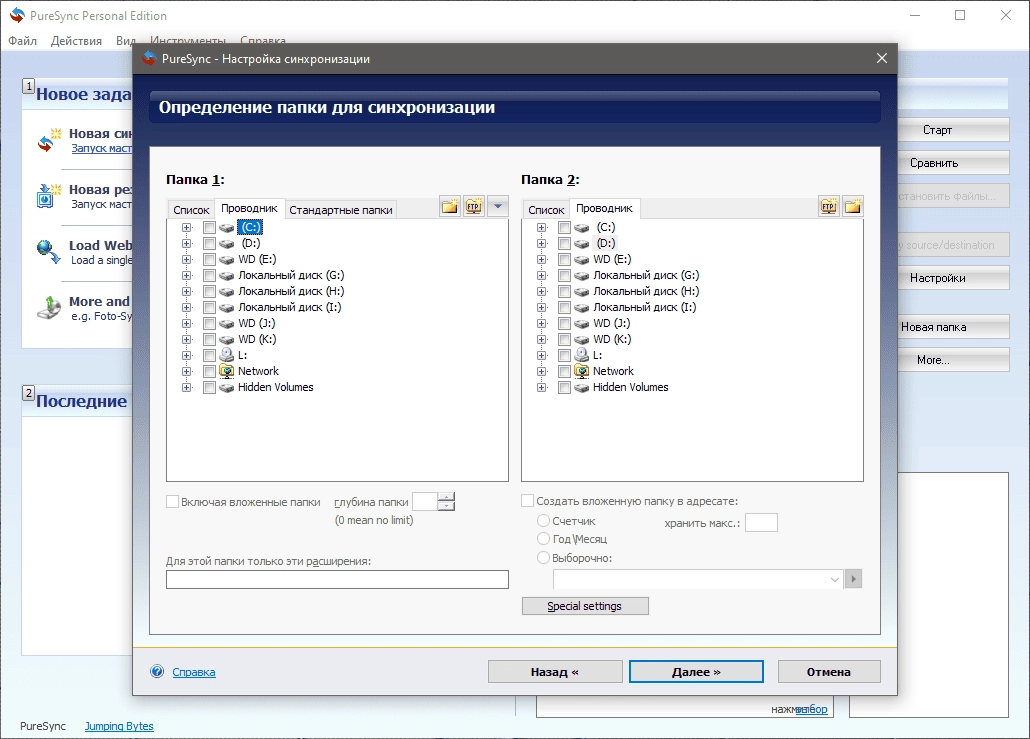
Task: Expand Network node in Folder 1 tree
Action: point(187,371)
